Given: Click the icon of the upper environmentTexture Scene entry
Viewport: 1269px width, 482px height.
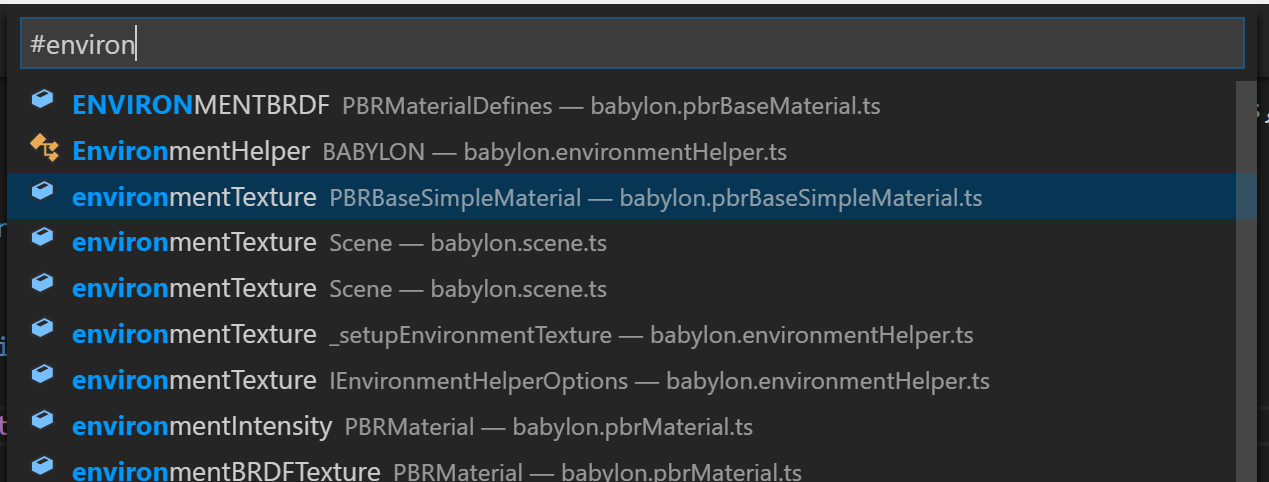Looking at the screenshot, I should coord(42,236).
